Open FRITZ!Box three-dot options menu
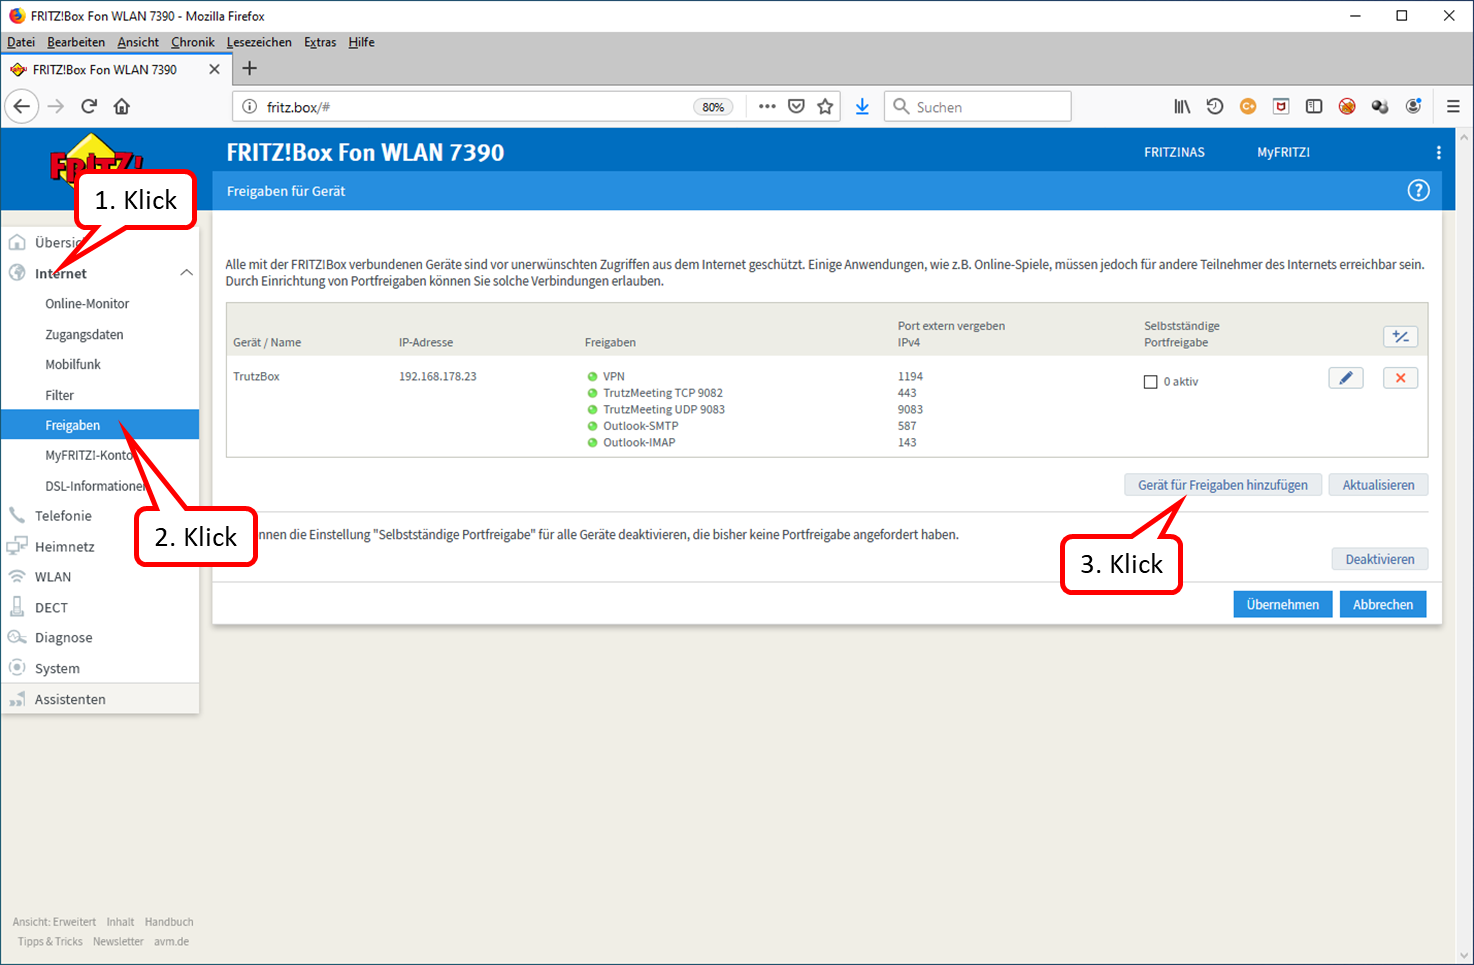Viewport: 1474px width, 965px height. pyautogui.click(x=1439, y=153)
